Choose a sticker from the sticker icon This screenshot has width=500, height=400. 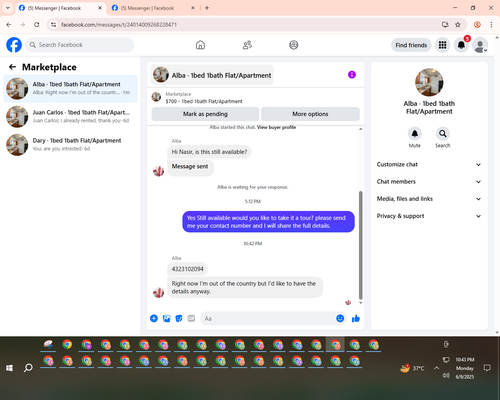point(179,318)
